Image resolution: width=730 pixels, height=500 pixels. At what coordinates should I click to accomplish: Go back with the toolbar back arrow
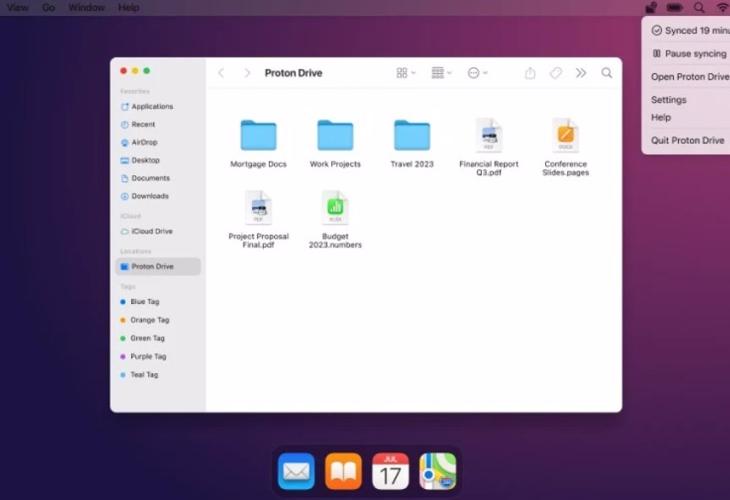pos(221,73)
